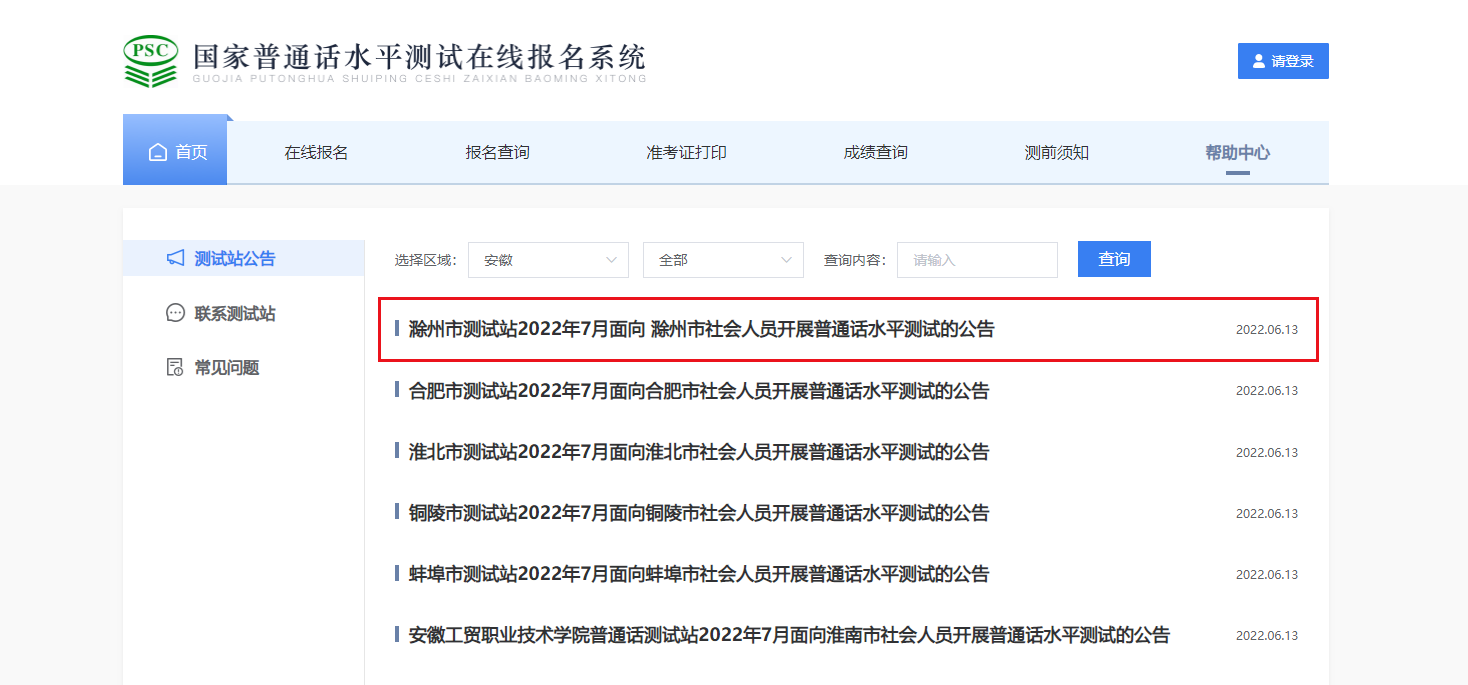Select 测试站公告 in the sidebar

[x=243, y=259]
